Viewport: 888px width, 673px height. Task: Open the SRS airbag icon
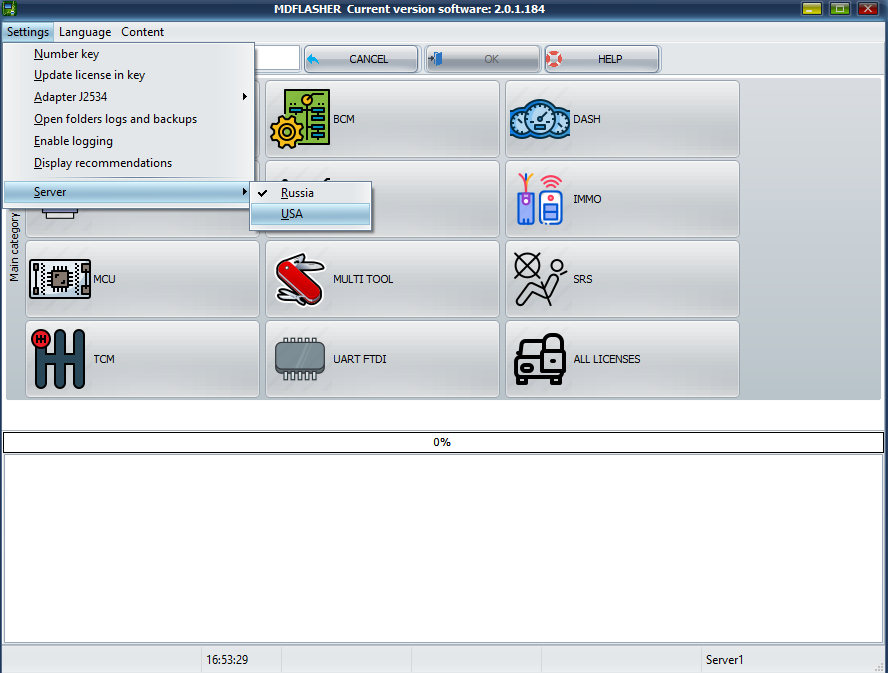pos(540,279)
